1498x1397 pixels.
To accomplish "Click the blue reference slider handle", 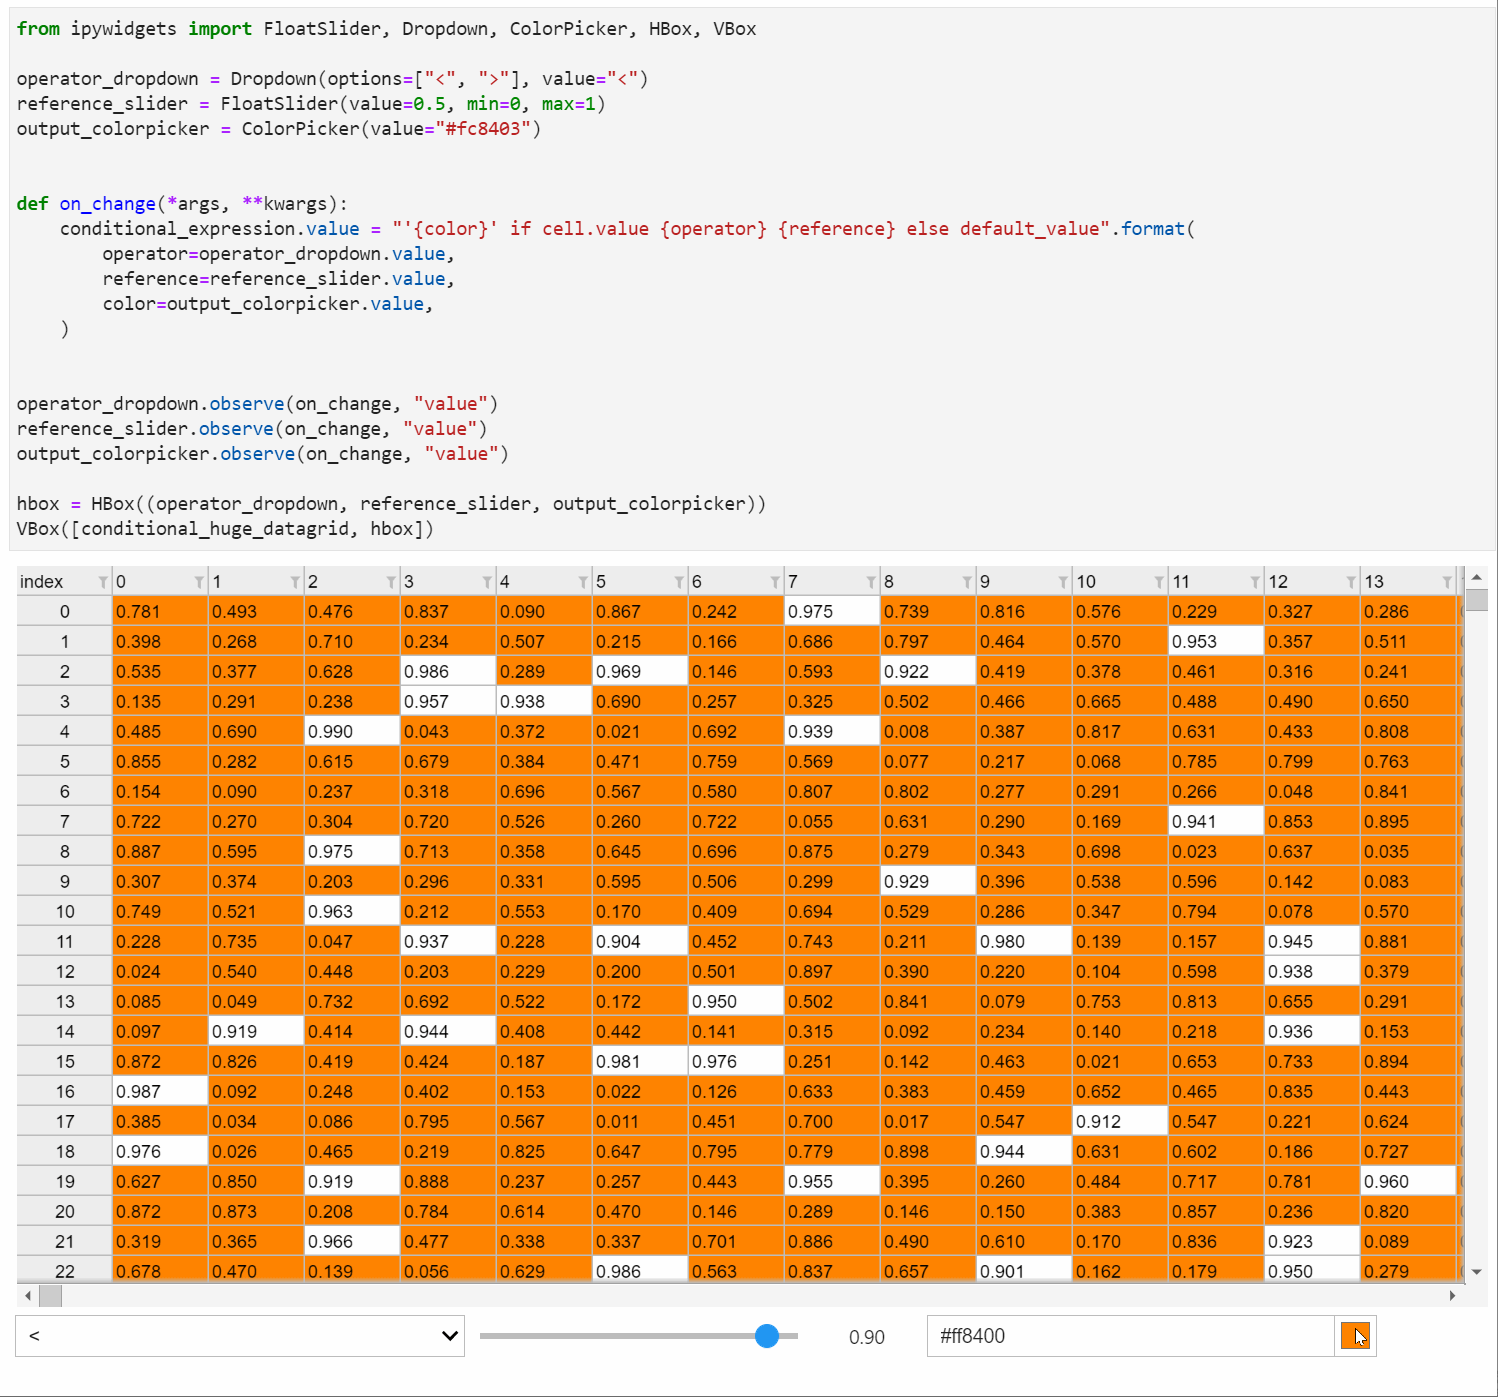I will pos(767,1336).
